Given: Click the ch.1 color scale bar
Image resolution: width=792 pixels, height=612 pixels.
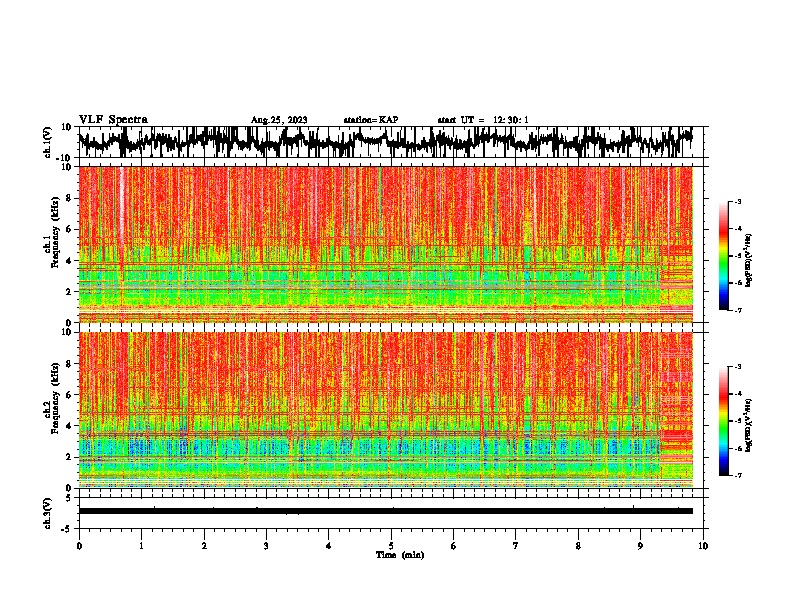Looking at the screenshot, I should pos(723,256).
